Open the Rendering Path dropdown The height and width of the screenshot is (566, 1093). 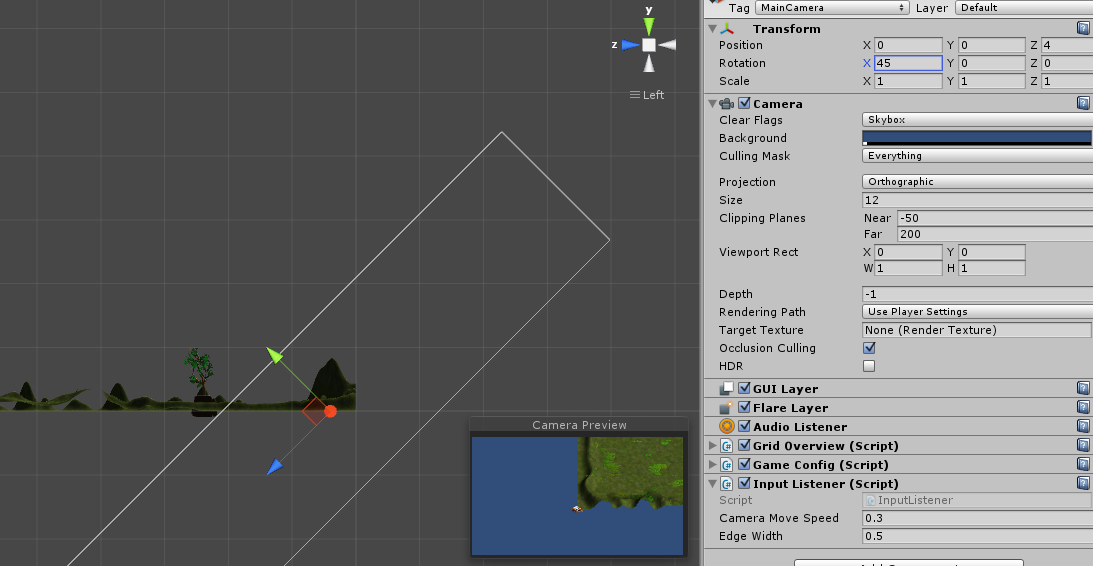coord(977,312)
